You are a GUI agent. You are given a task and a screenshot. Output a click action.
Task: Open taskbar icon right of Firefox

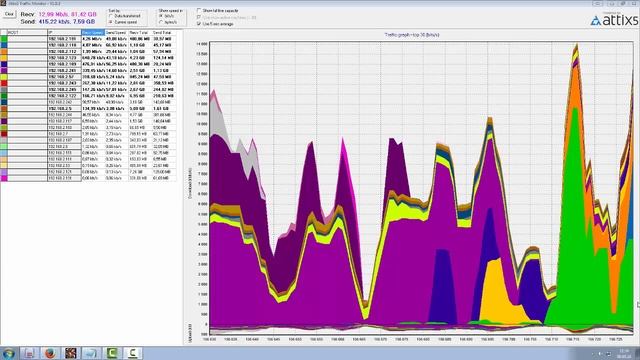point(71,353)
